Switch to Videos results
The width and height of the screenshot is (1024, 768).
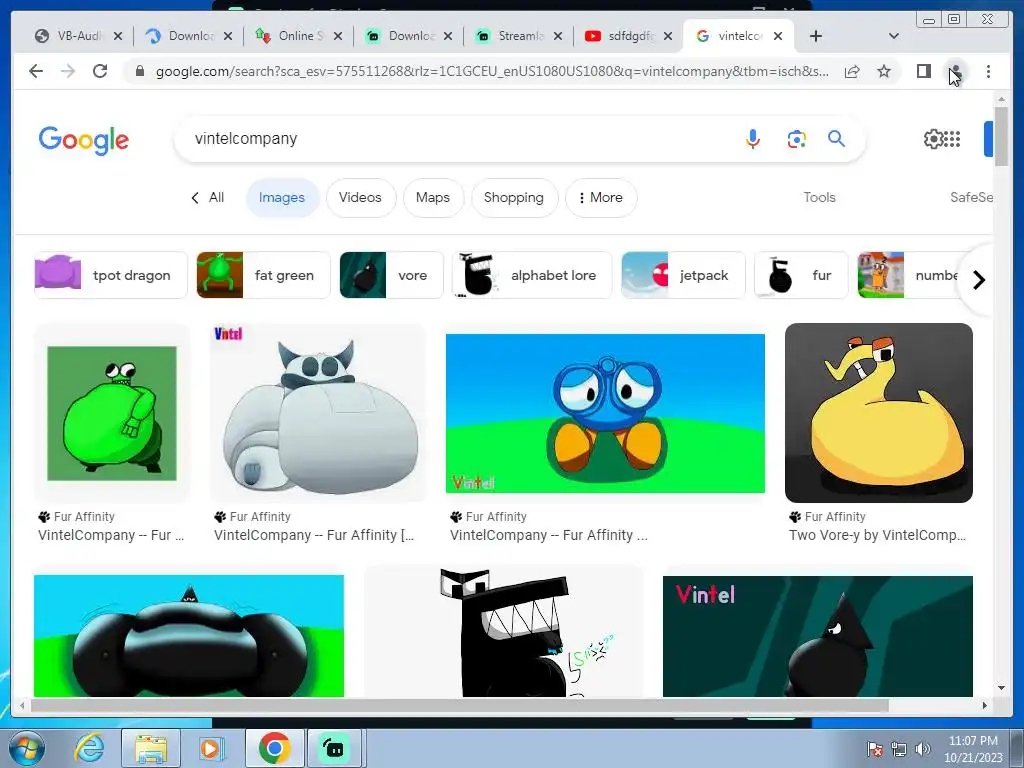point(360,197)
